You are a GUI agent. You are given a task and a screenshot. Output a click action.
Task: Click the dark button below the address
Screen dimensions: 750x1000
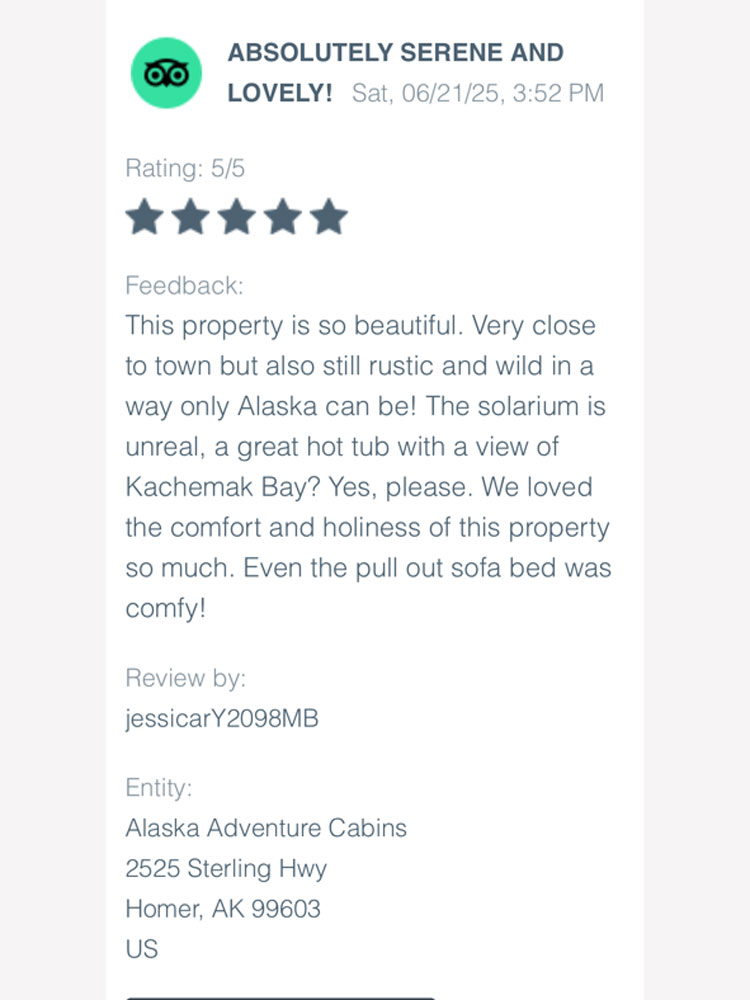coord(280,996)
